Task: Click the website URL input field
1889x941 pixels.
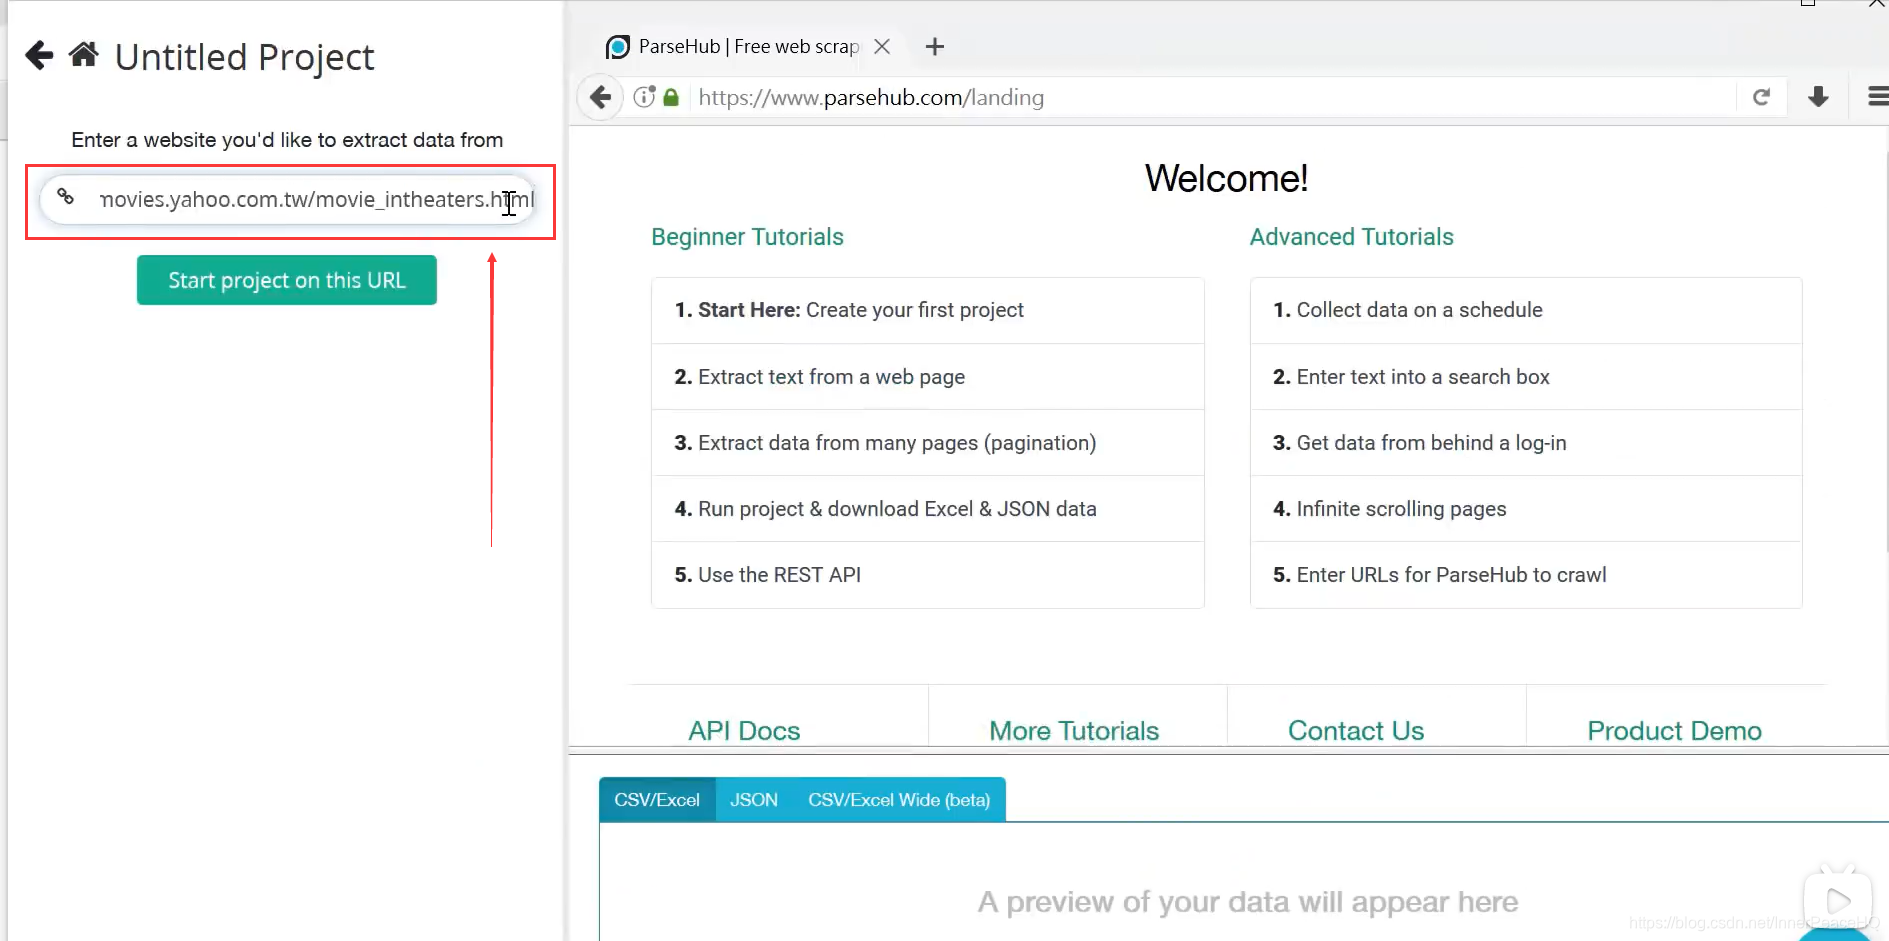Action: [x=289, y=200]
